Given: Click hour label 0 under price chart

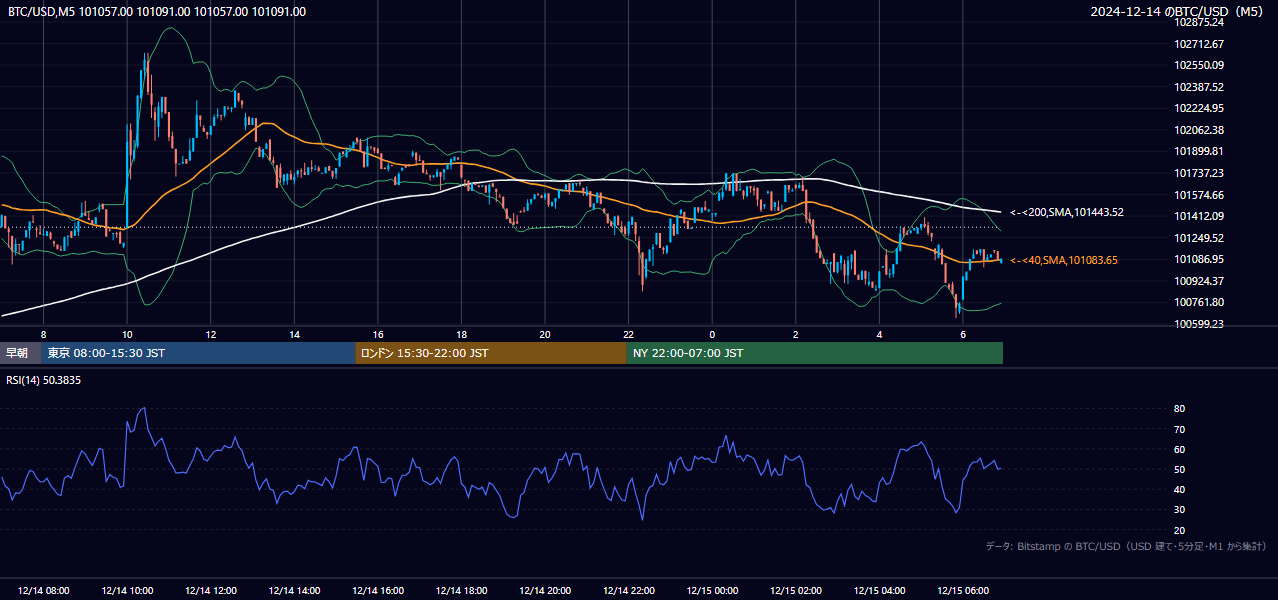Looking at the screenshot, I should tap(712, 334).
